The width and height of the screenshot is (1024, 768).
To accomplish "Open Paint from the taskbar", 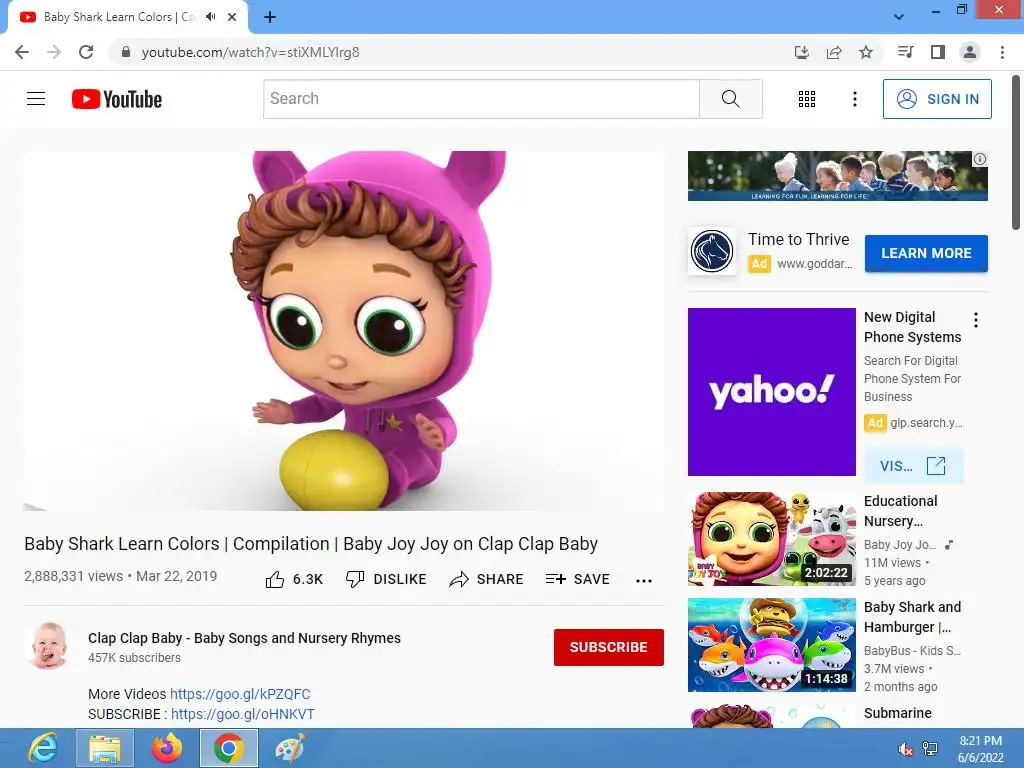I will click(x=290, y=748).
